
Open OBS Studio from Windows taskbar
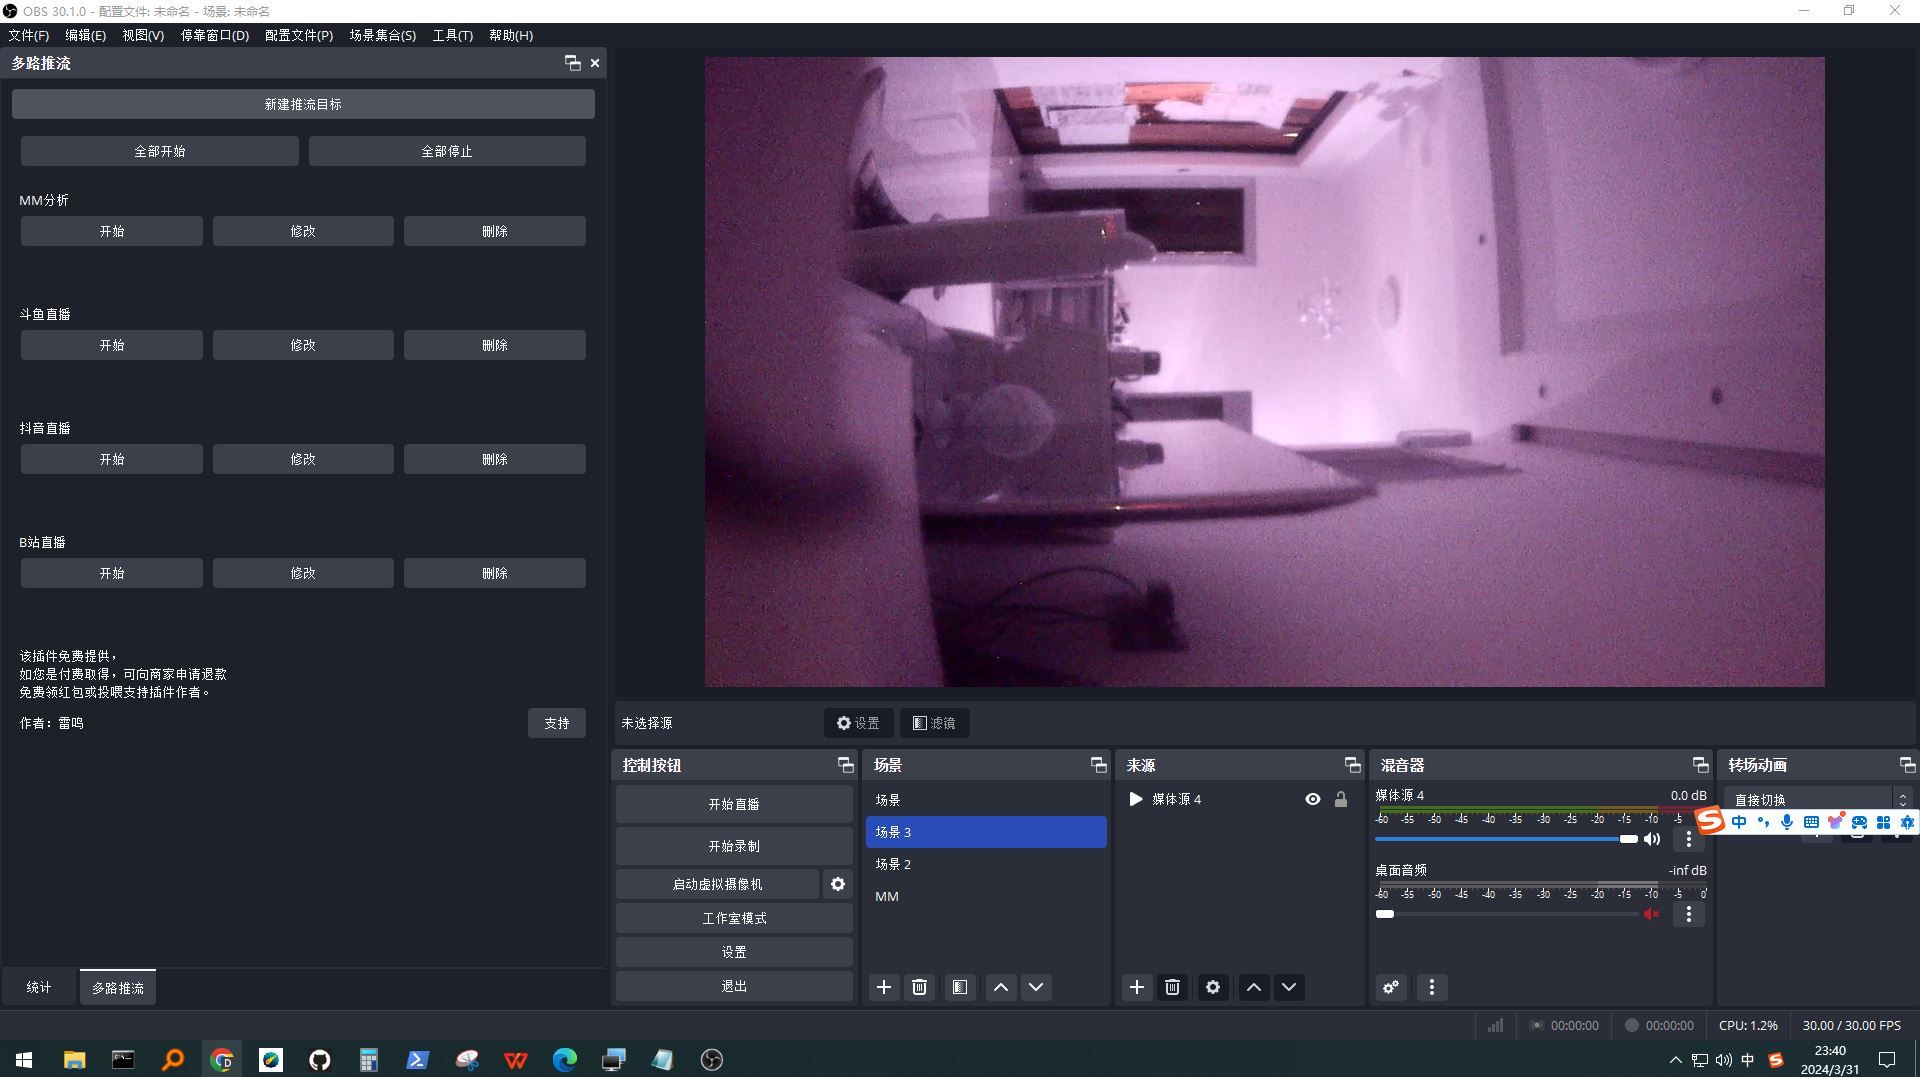point(711,1060)
